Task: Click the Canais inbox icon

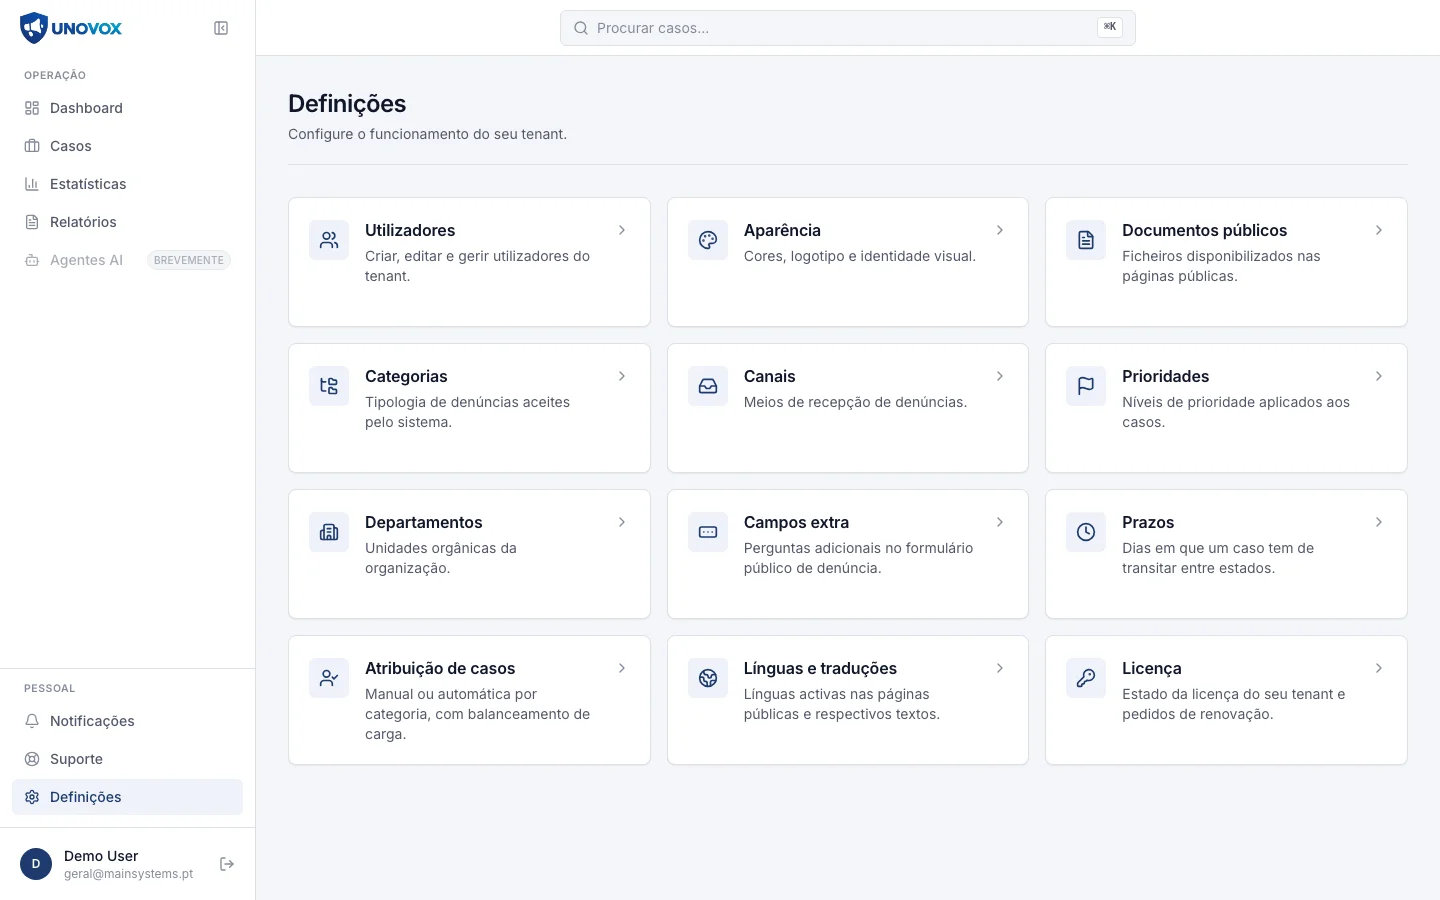Action: tap(708, 386)
